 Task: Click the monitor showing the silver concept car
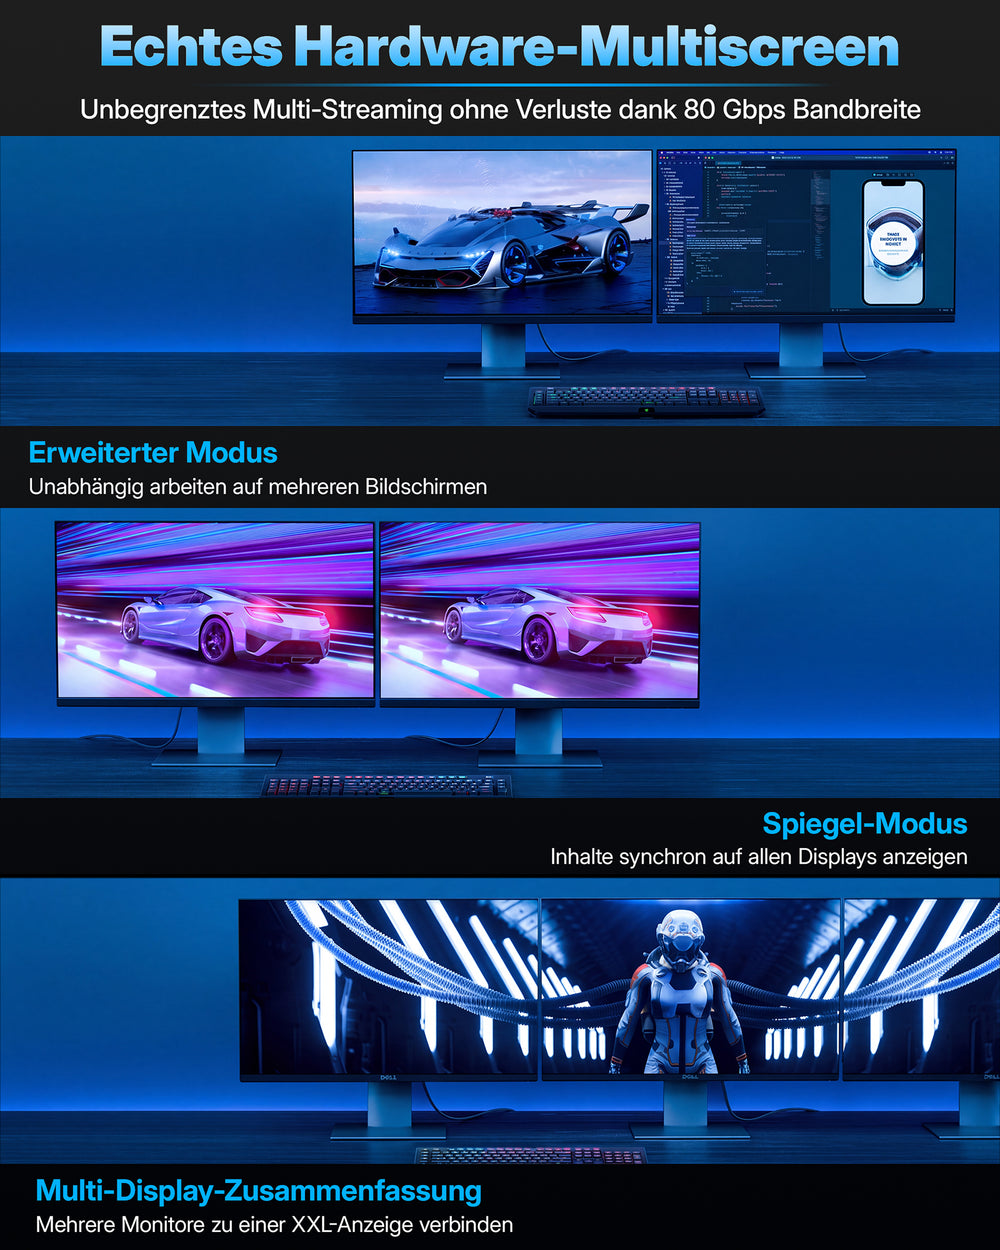pyautogui.click(x=502, y=236)
